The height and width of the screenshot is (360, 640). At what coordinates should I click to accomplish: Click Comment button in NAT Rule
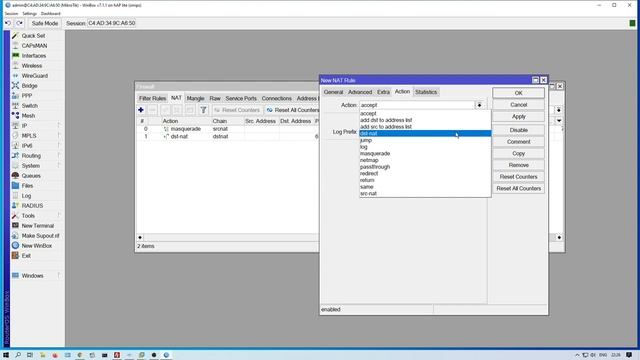(x=518, y=142)
